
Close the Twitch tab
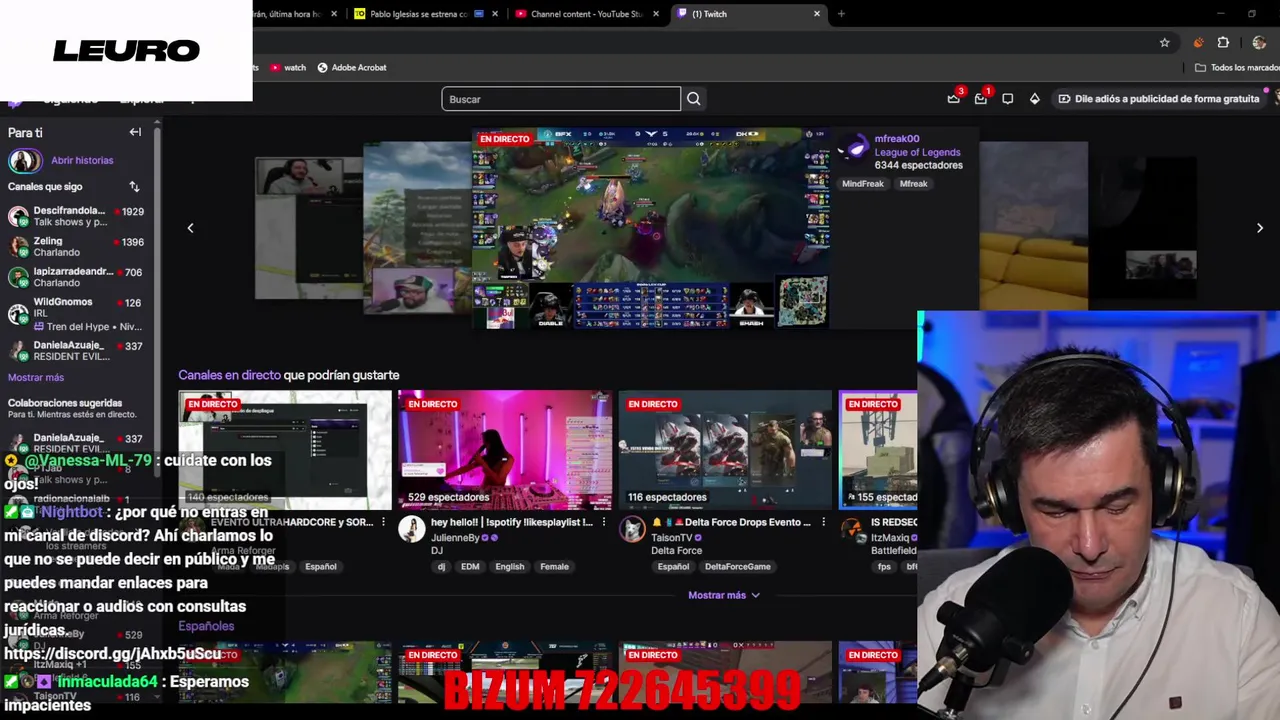coord(817,14)
